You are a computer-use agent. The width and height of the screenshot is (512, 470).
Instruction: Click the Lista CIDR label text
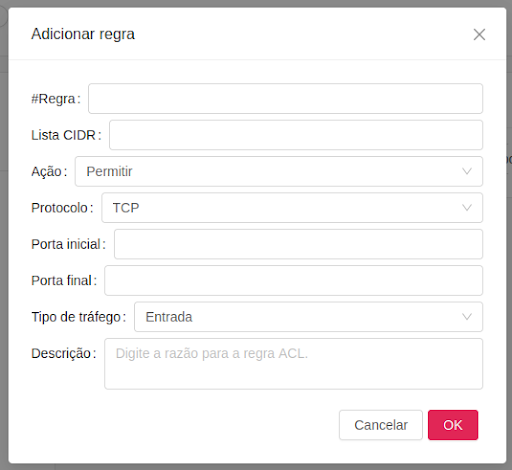pos(64,135)
